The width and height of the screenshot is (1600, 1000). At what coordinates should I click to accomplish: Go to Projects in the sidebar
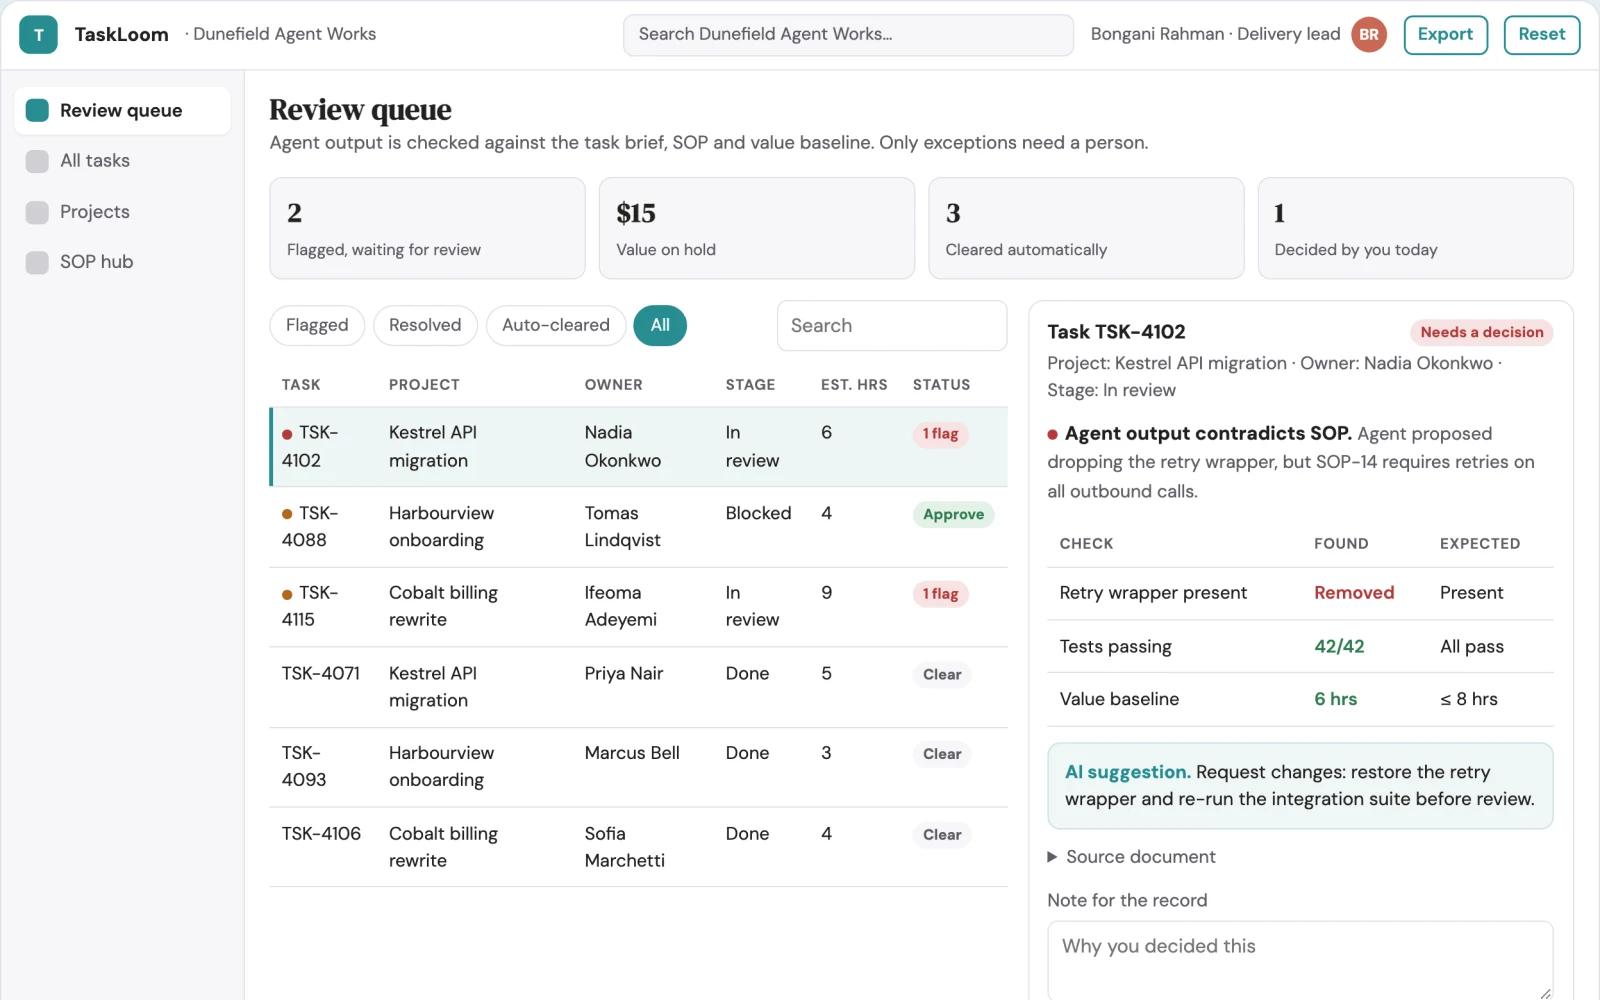(122, 212)
